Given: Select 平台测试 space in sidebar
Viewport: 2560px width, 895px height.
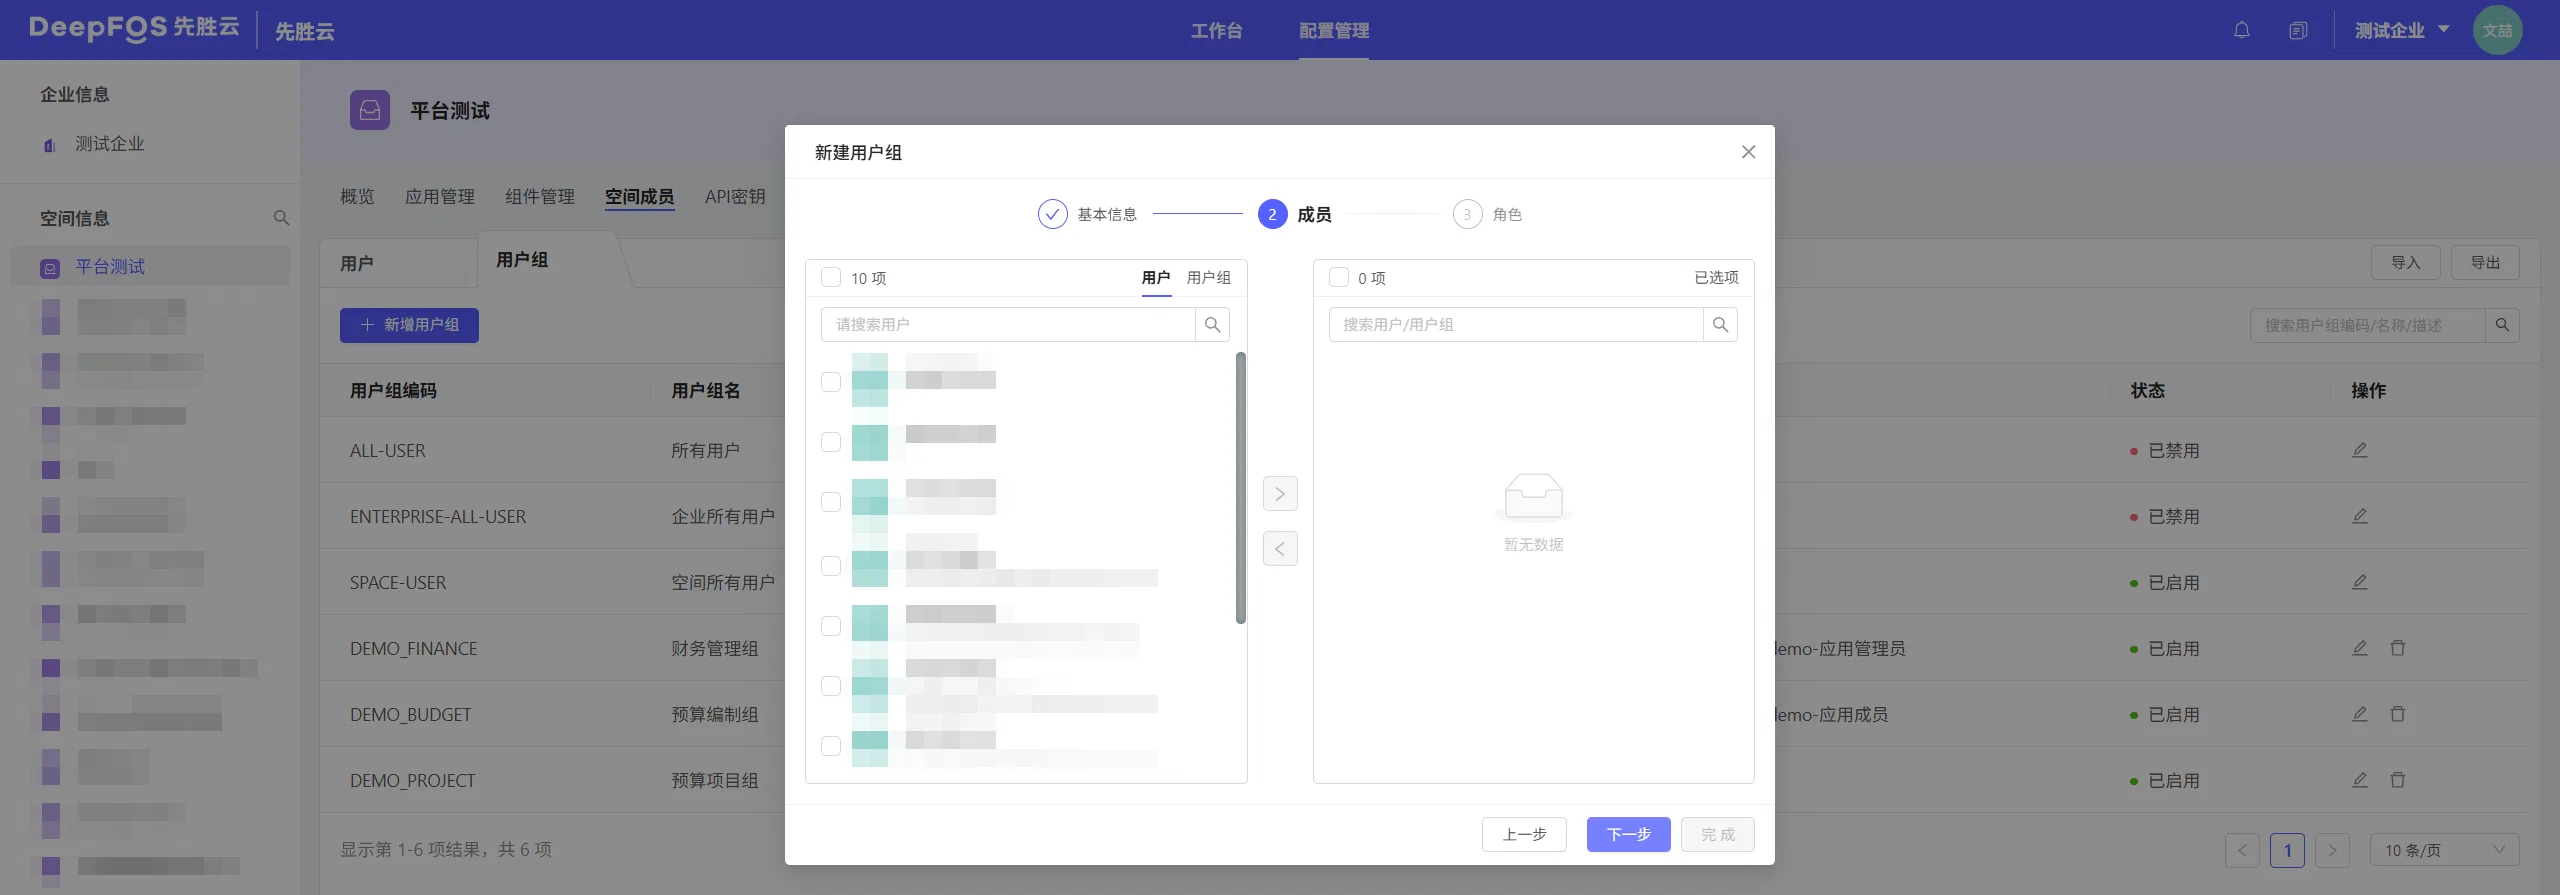Looking at the screenshot, I should coord(150,267).
